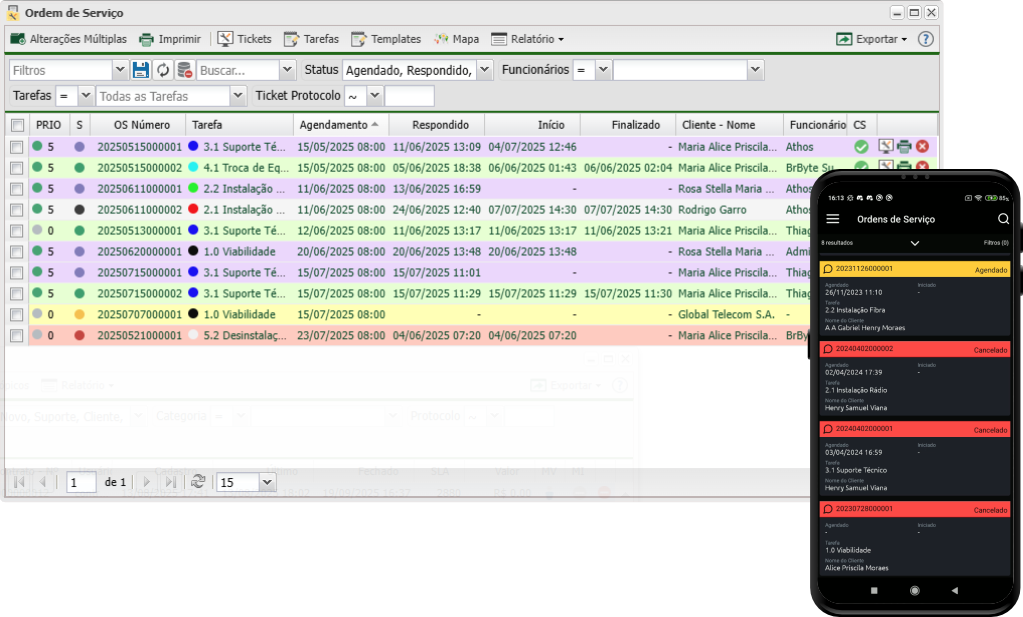The image size is (1023, 617).
Task: Open the page size dropdown showing 15
Action: pyautogui.click(x=266, y=482)
